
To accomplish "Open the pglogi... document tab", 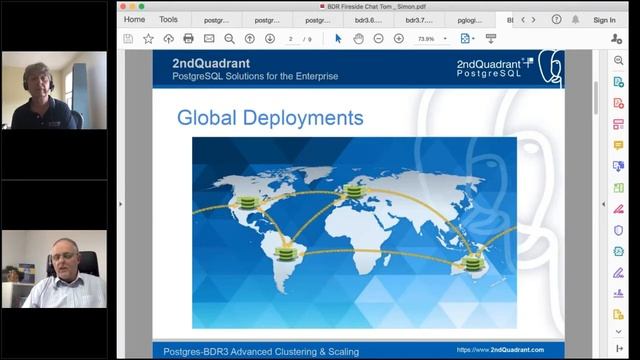I will coord(469,20).
